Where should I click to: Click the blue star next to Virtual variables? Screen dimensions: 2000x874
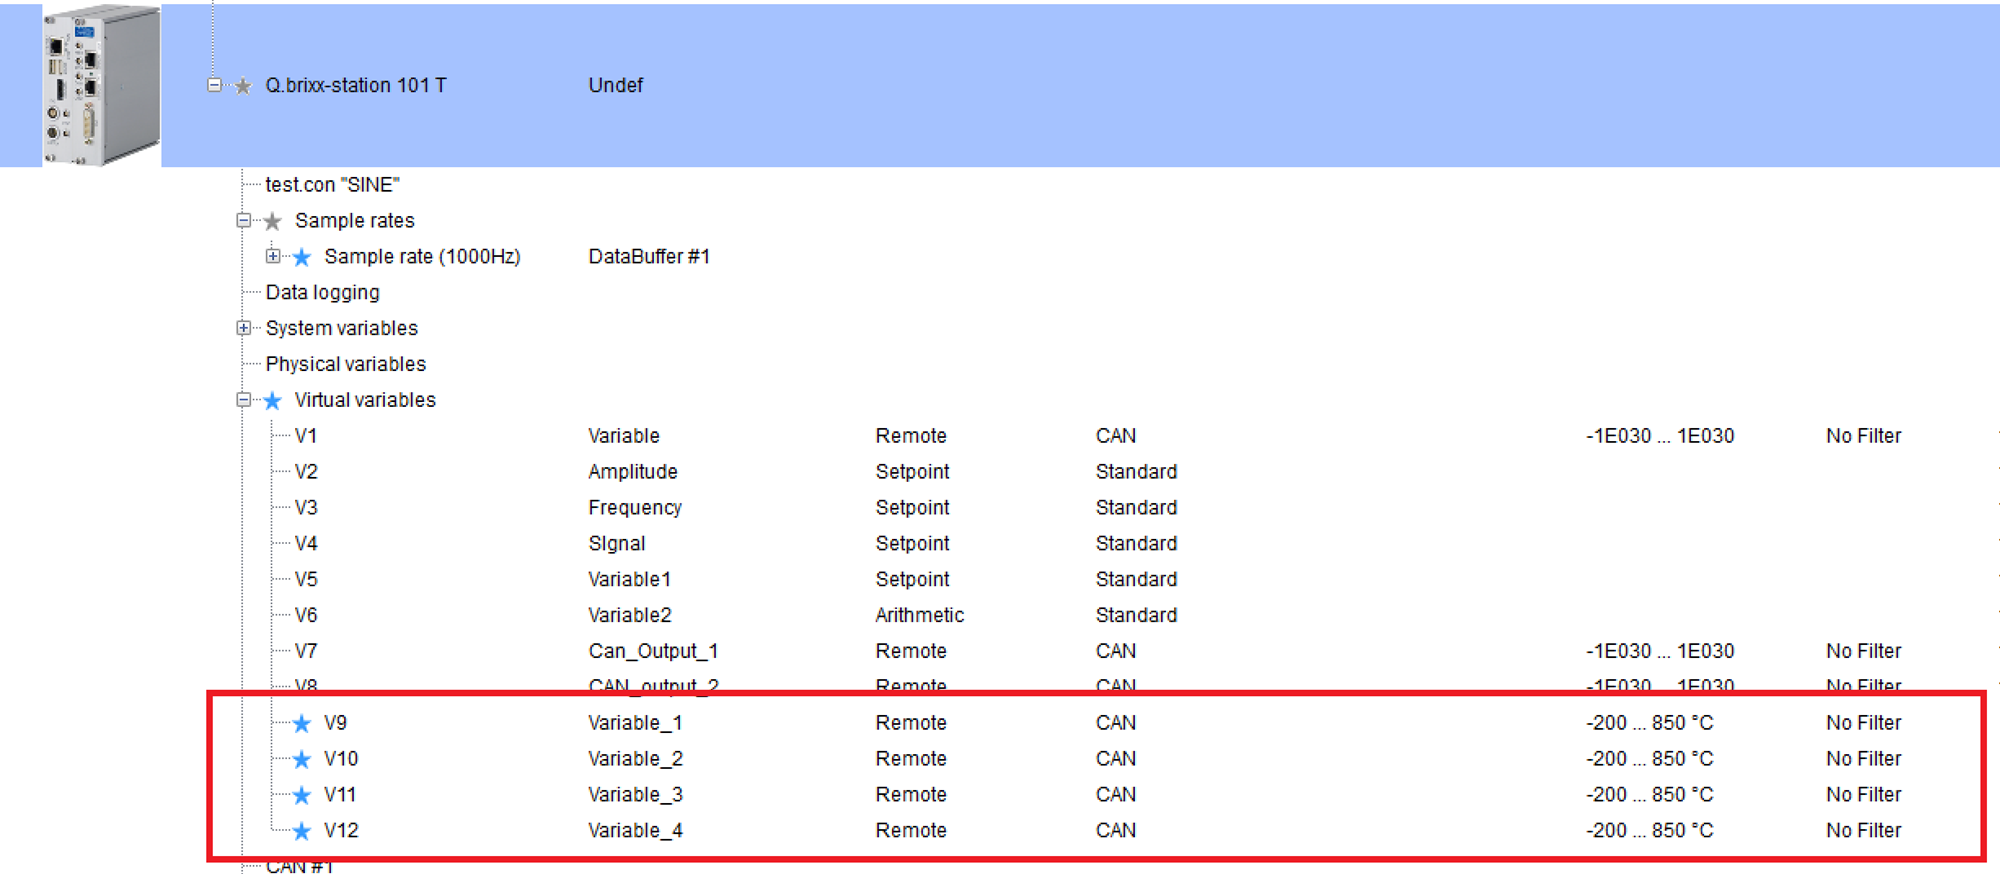tap(272, 401)
